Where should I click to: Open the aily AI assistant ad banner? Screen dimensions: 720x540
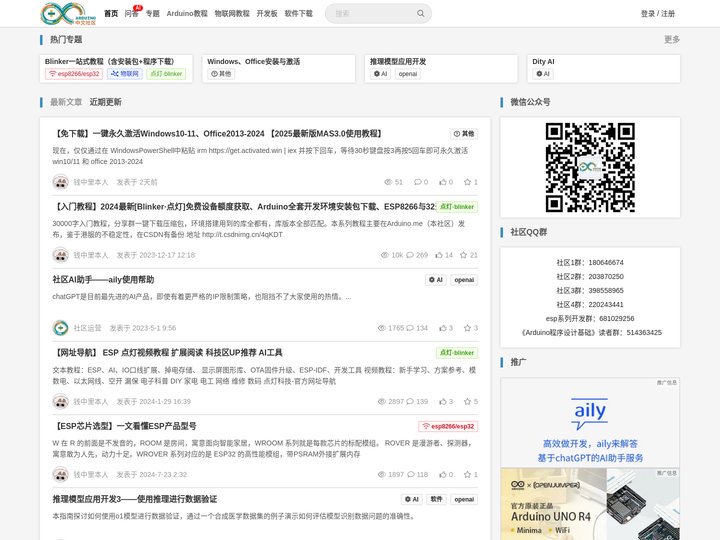590,422
